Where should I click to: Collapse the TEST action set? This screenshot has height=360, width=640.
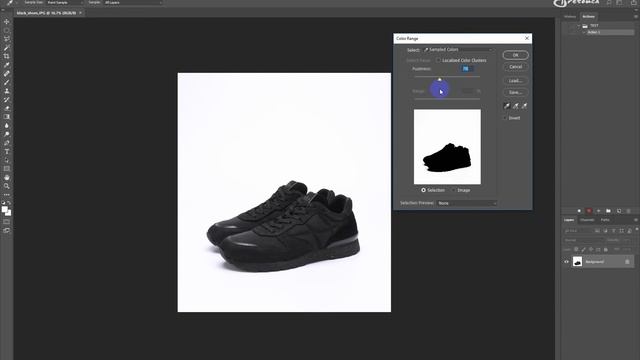point(578,26)
